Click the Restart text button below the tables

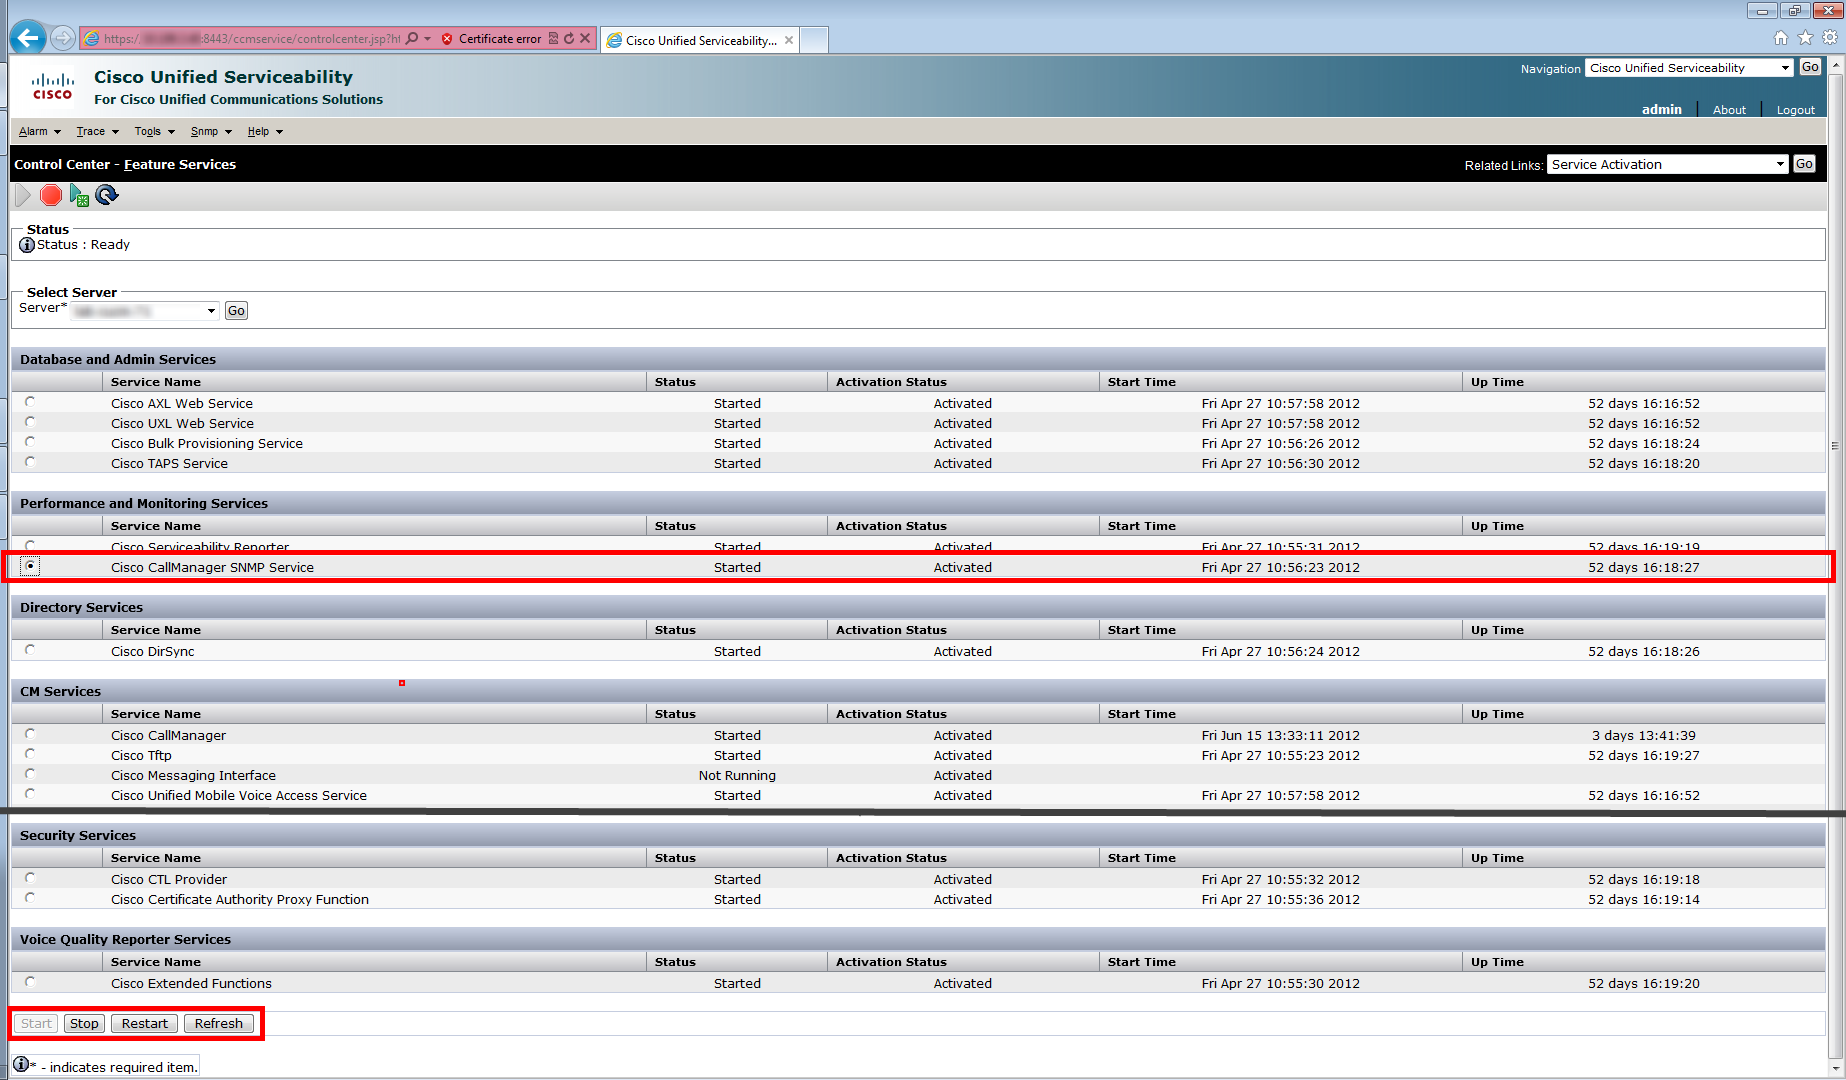pyautogui.click(x=145, y=1023)
